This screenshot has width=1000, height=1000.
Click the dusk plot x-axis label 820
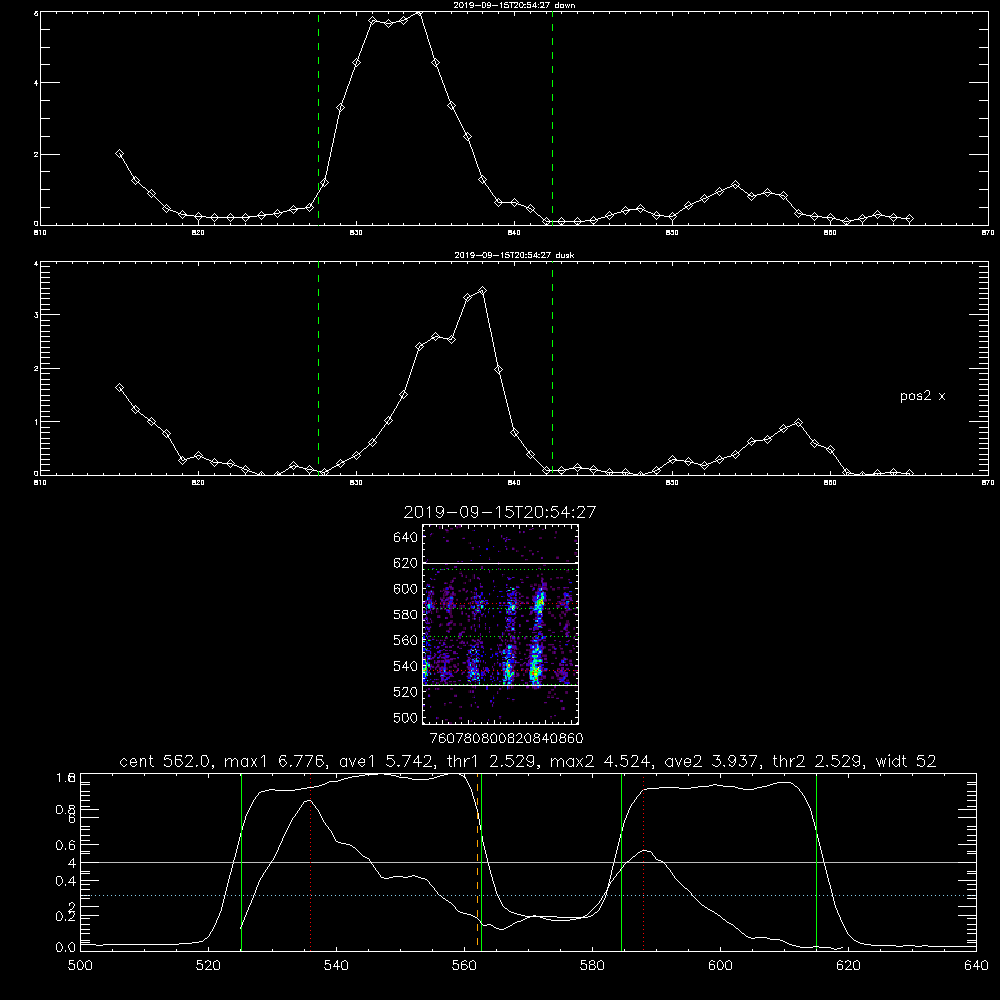[198, 483]
